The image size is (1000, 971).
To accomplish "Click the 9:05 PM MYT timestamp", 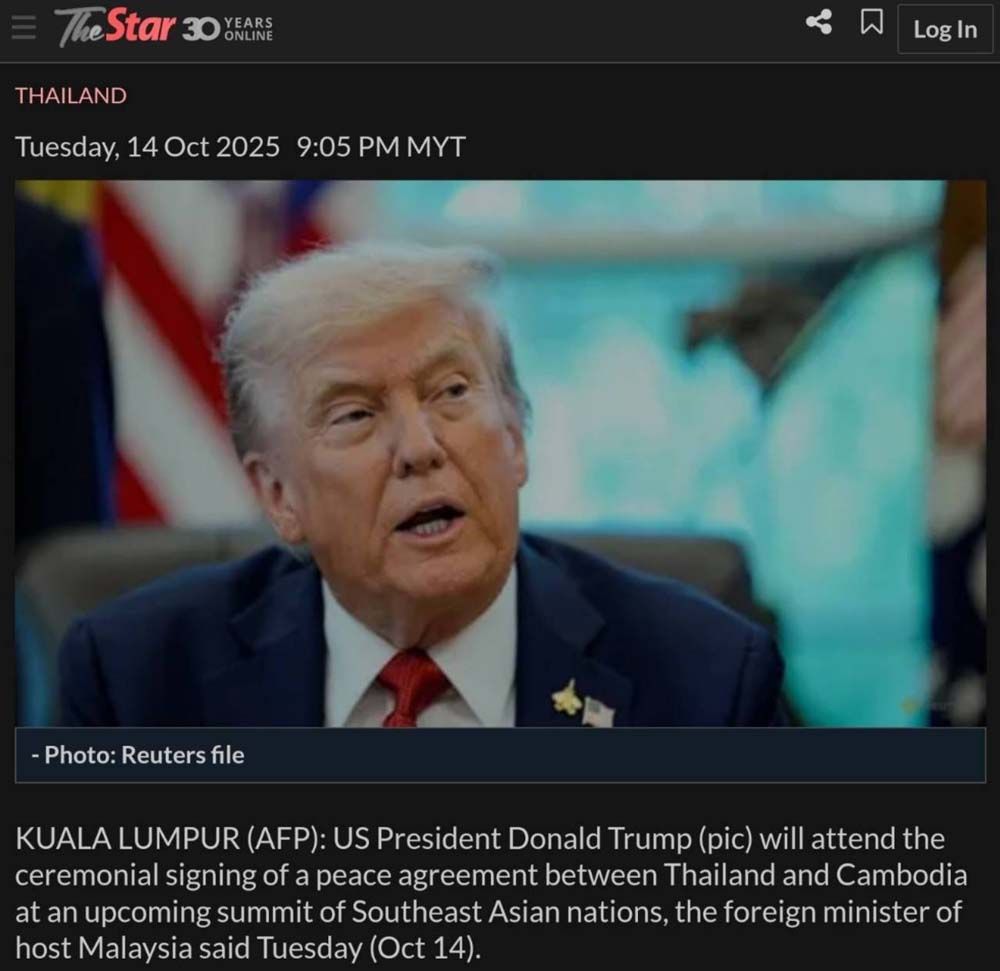I will click(x=381, y=147).
